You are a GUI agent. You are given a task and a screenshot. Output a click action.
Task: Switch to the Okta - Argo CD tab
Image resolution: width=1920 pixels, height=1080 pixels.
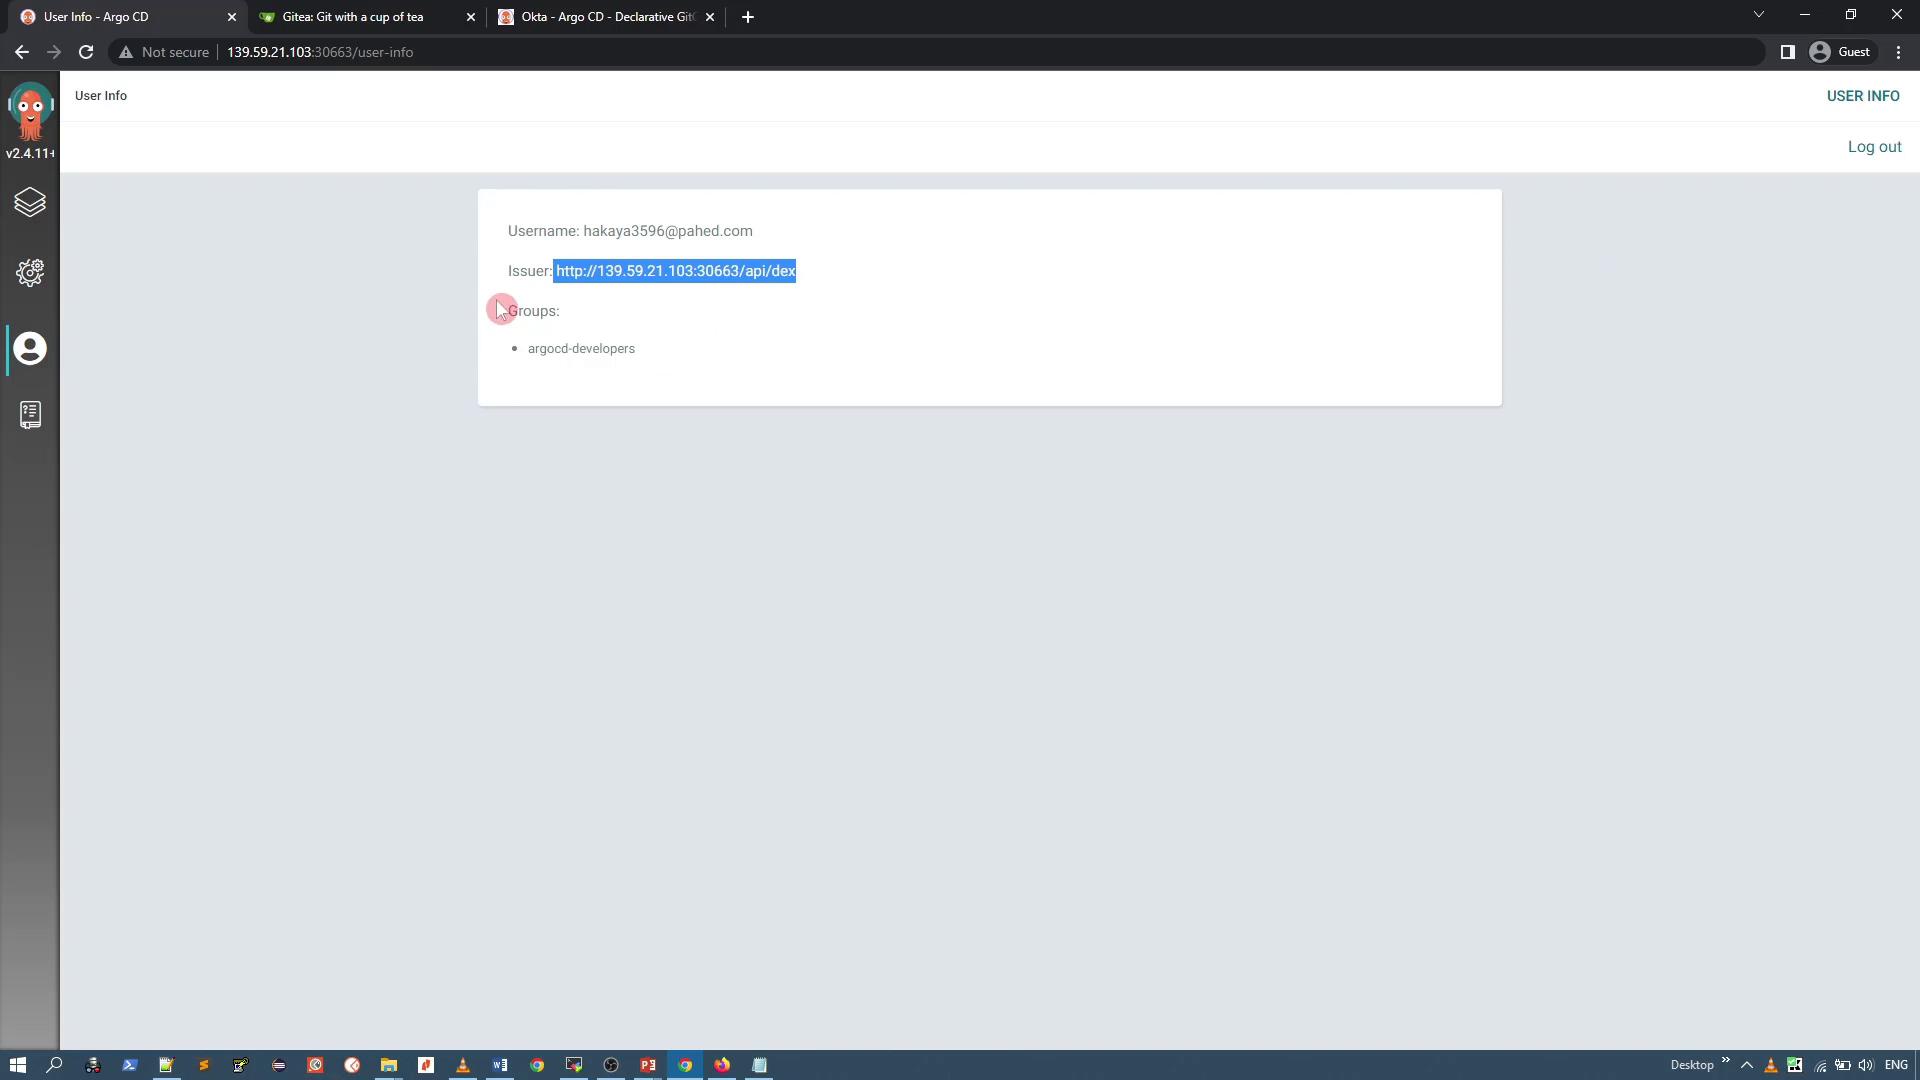click(607, 17)
